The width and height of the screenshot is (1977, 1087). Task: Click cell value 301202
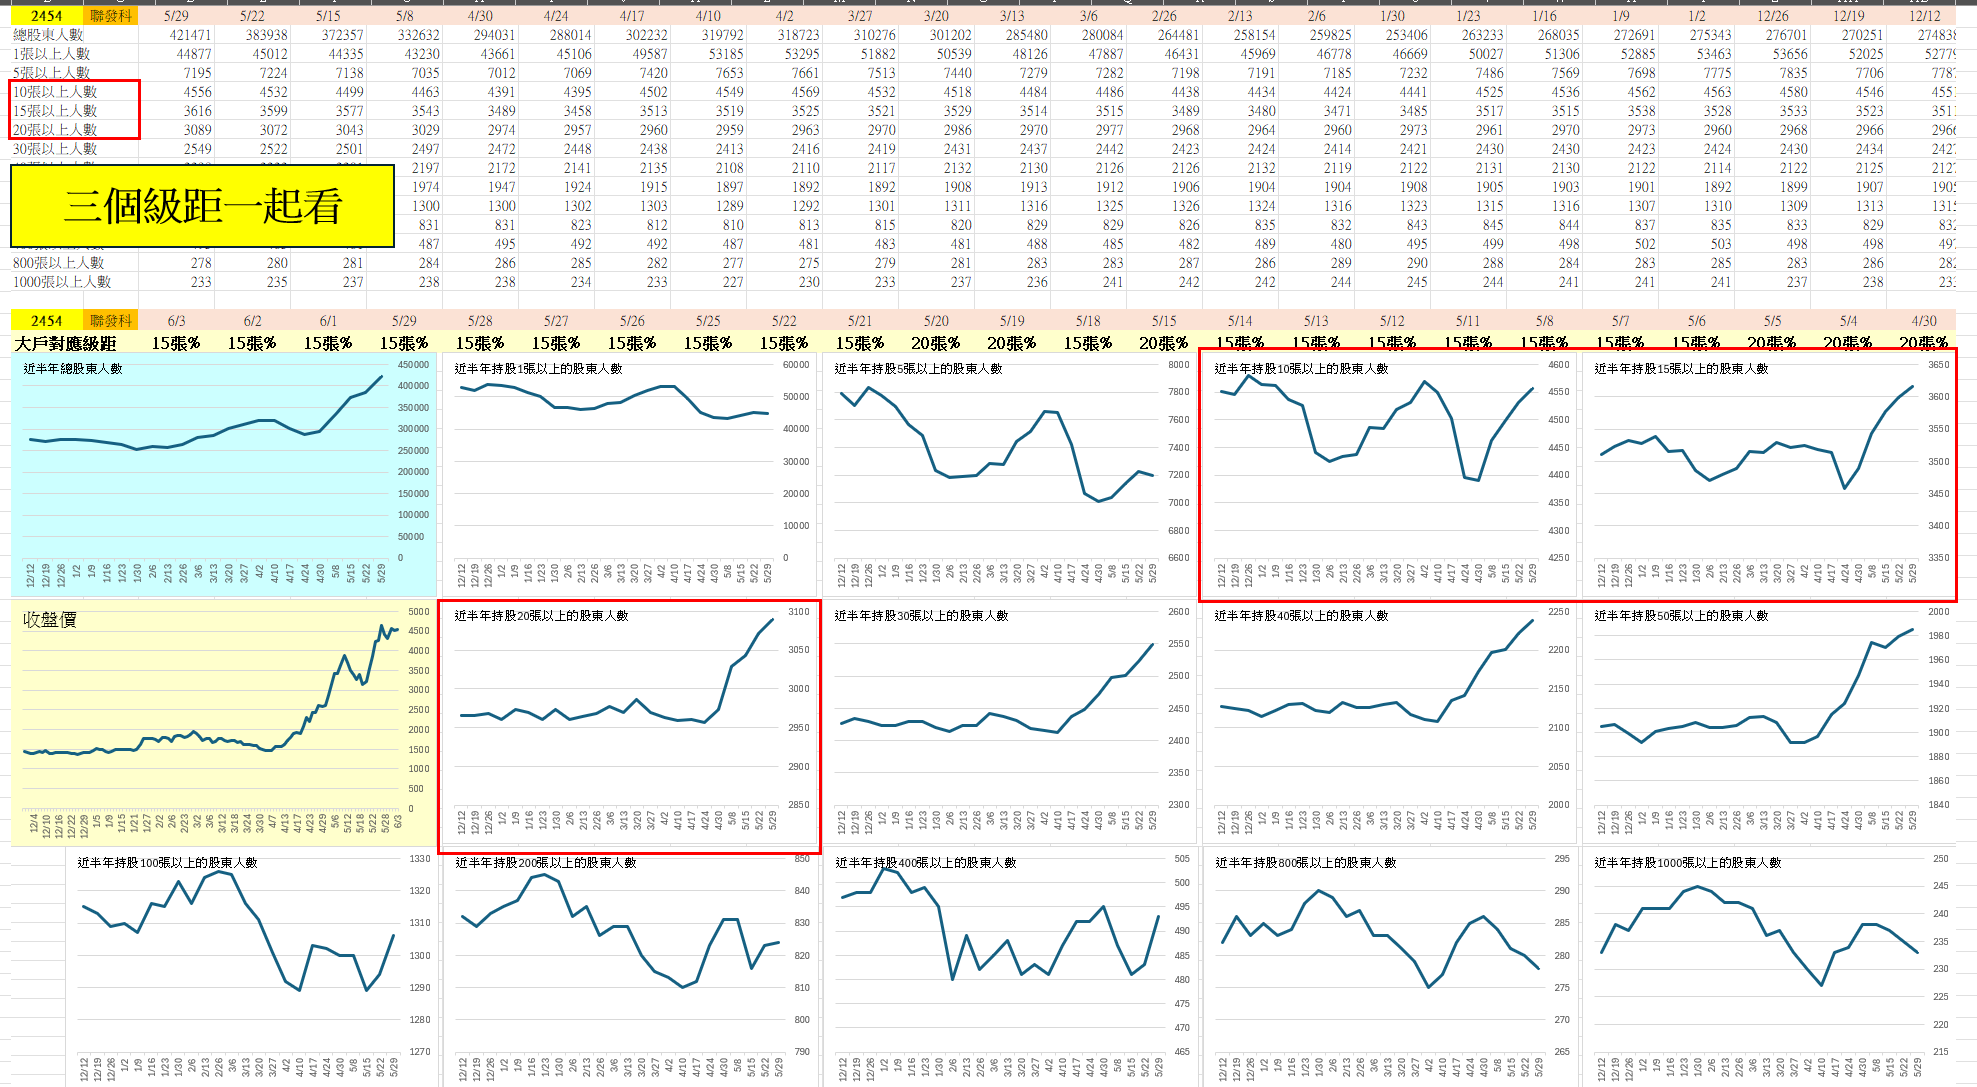tap(950, 35)
